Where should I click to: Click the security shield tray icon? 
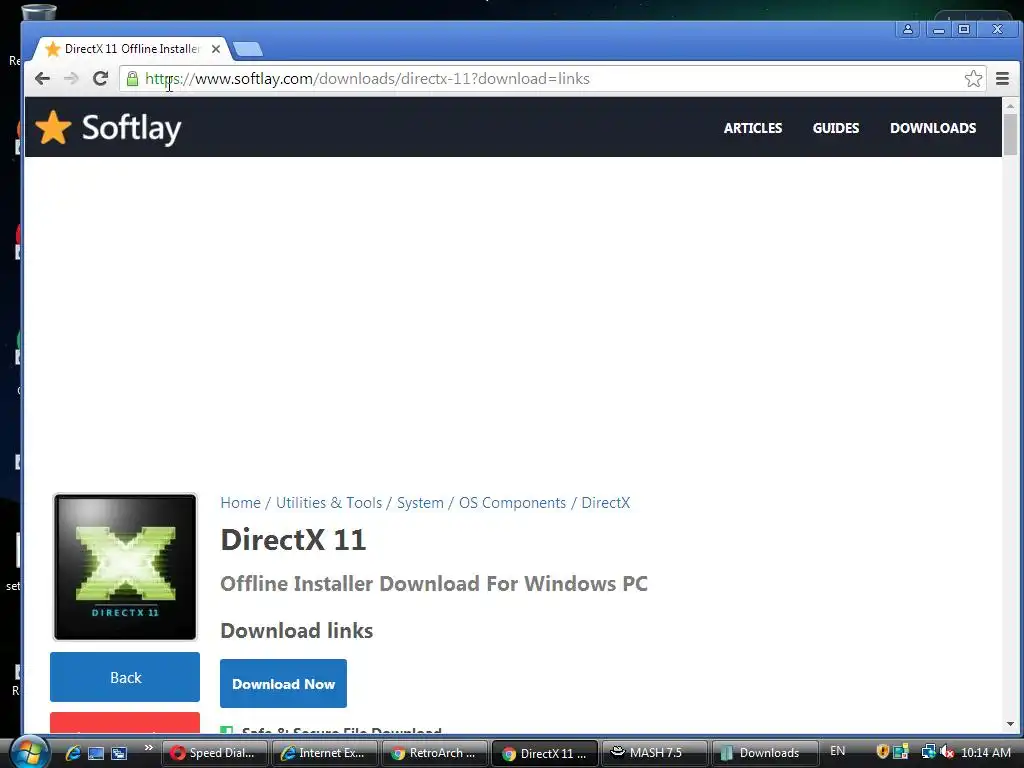(x=882, y=752)
